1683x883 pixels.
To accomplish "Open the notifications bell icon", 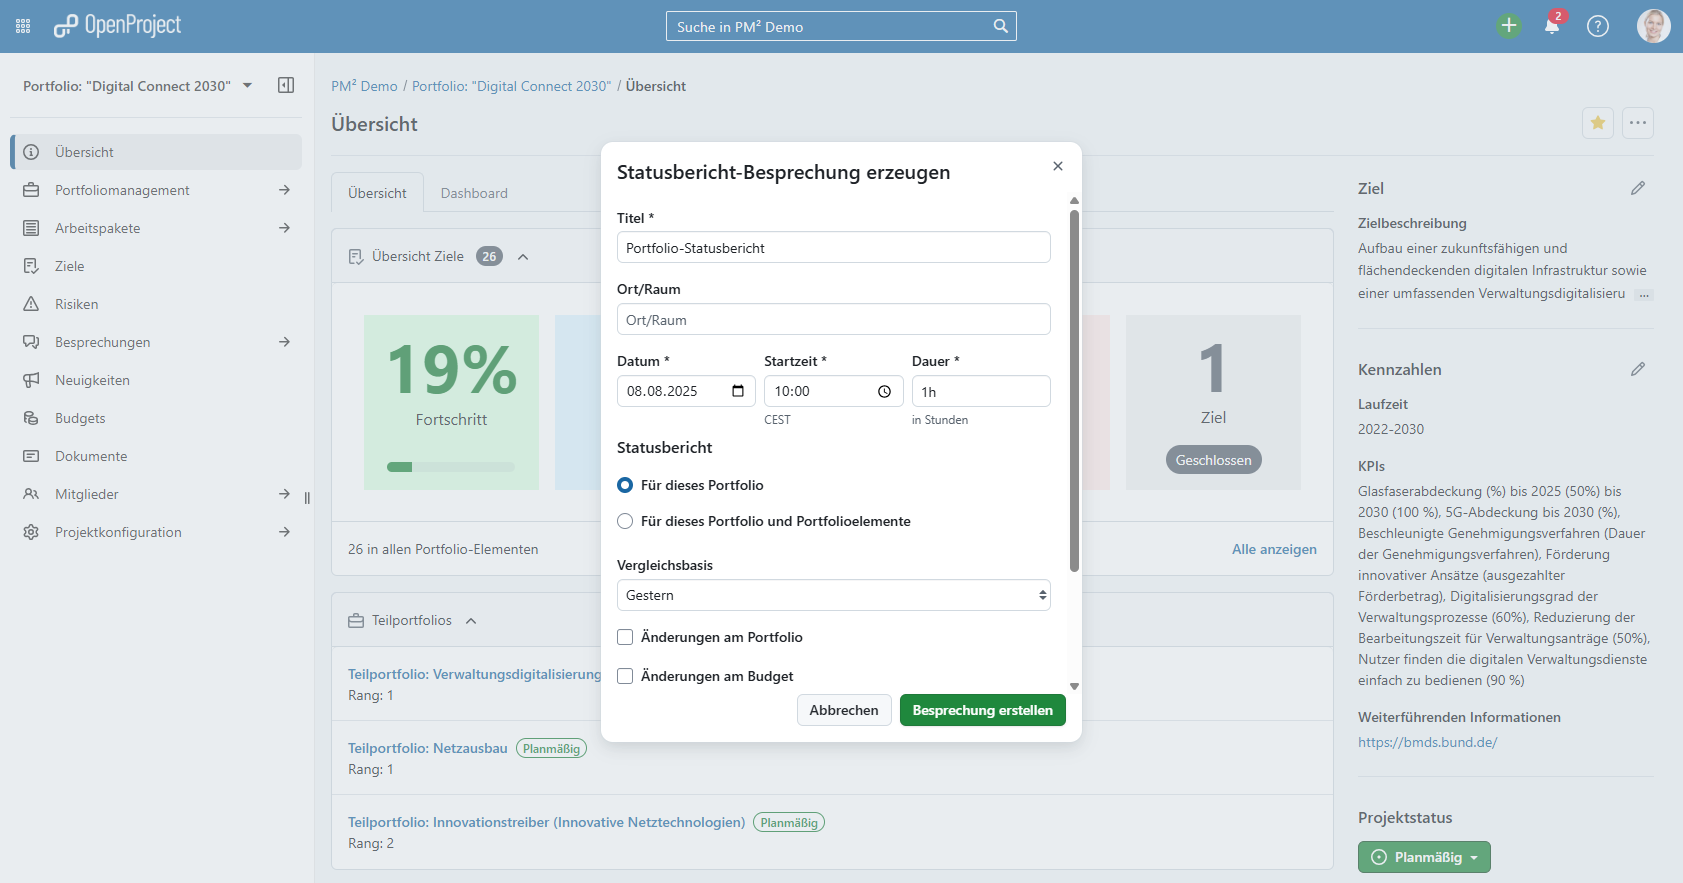I will click(x=1551, y=26).
